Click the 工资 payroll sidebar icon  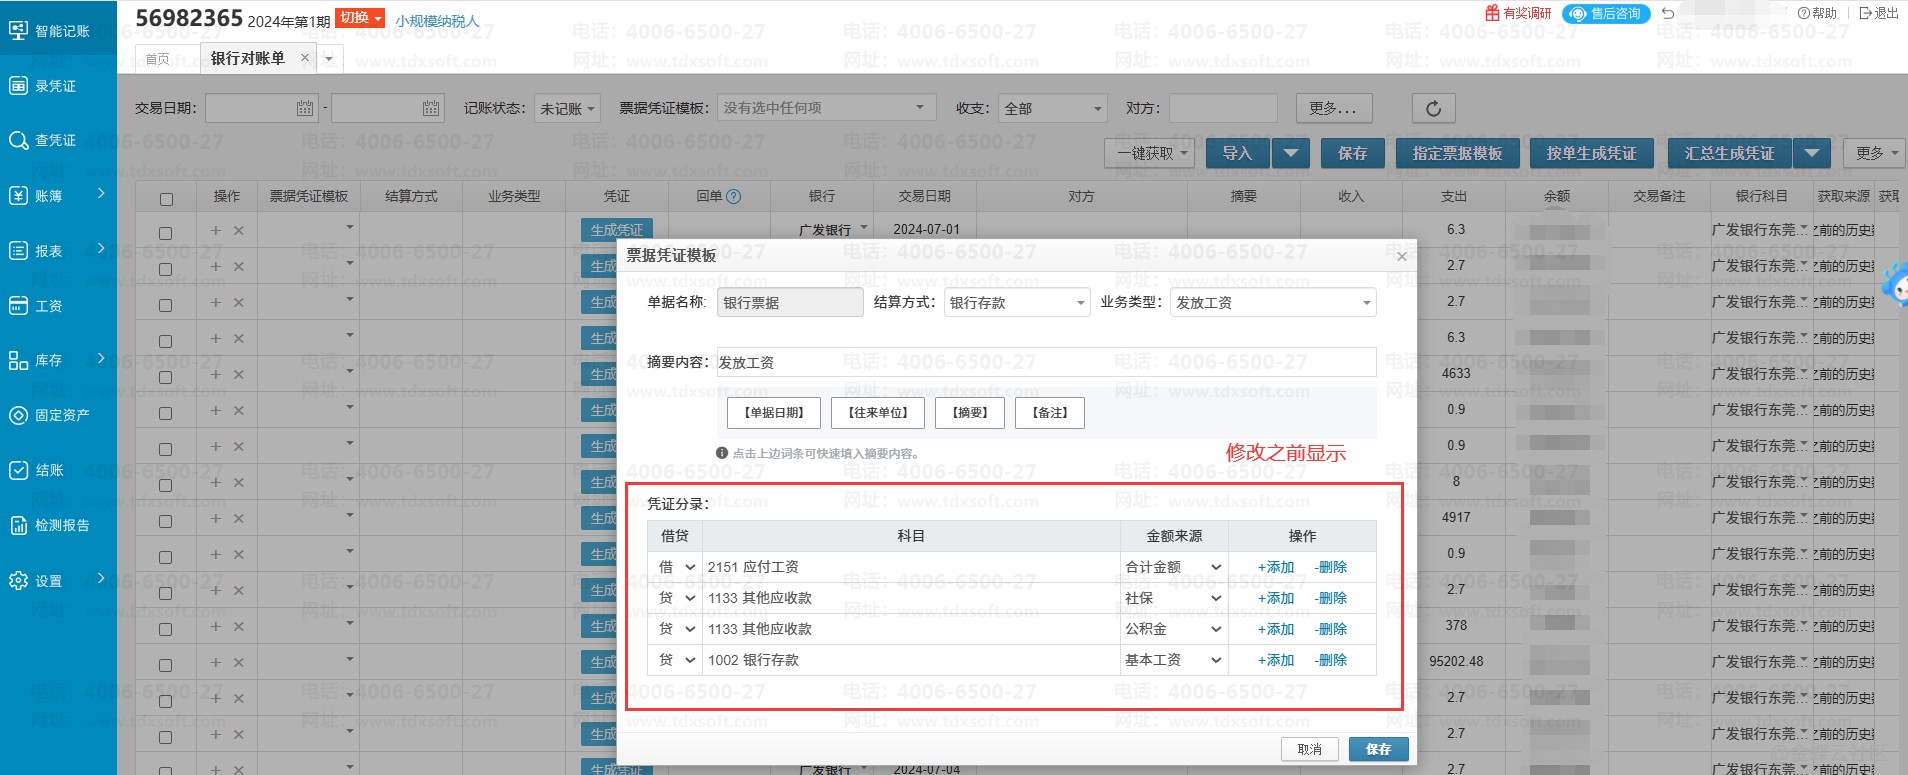[19, 306]
